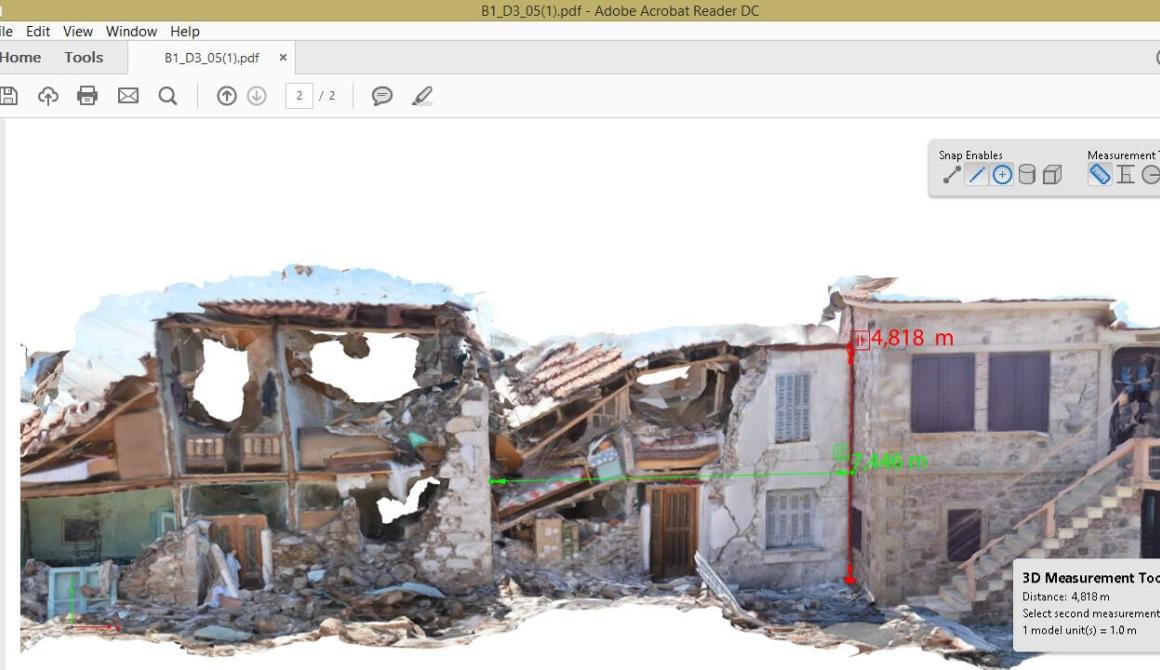Toggle snap to radial edges
The height and width of the screenshot is (670, 1160).
(1002, 175)
